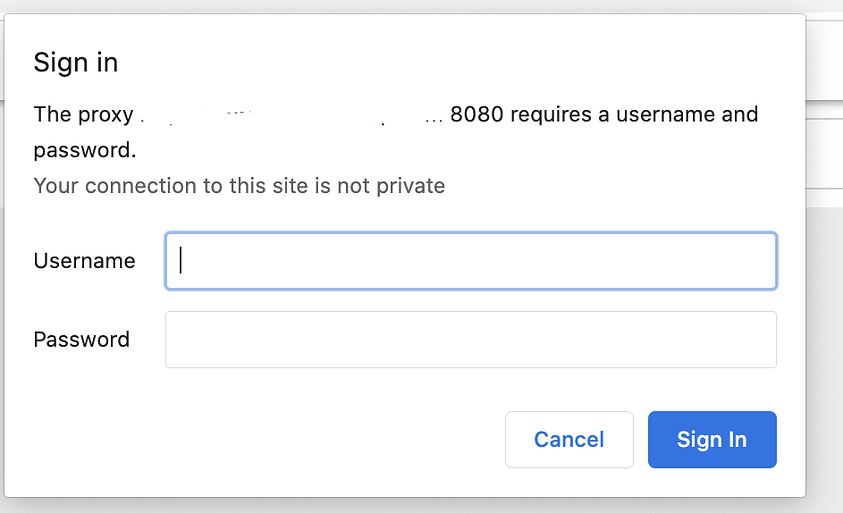
Task: Click the 8080 port number text
Action: [477, 115]
